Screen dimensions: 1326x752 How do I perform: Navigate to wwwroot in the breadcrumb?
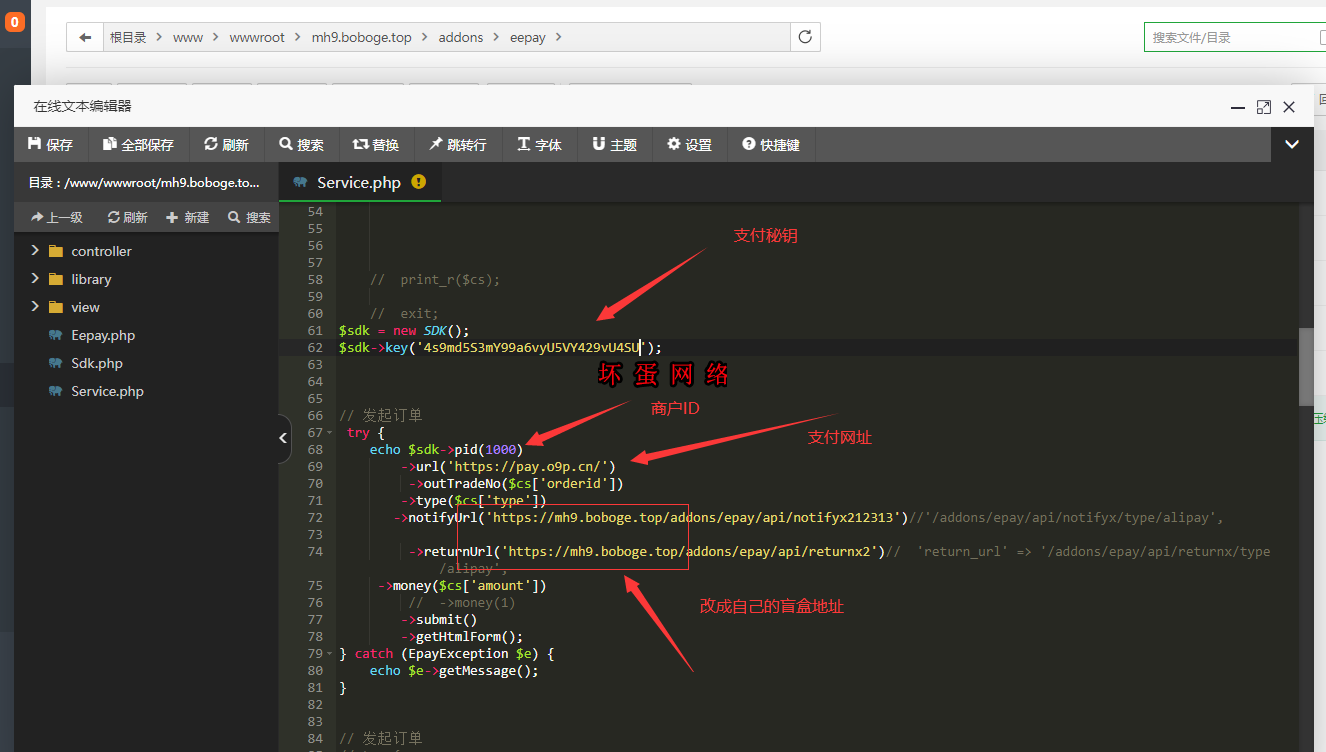click(x=257, y=37)
